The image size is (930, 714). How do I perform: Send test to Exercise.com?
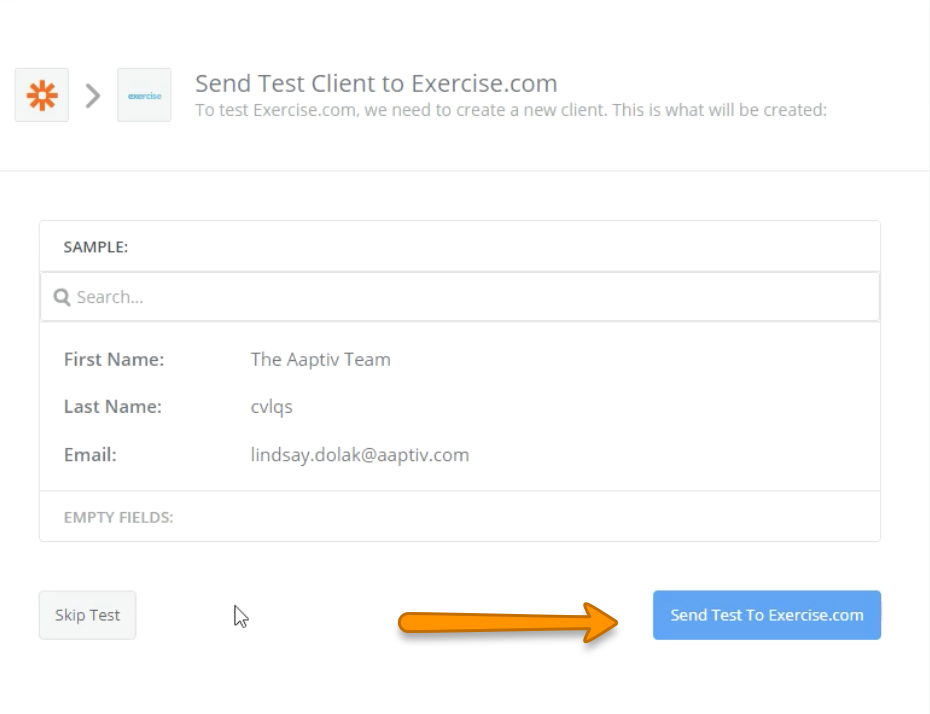[767, 615]
